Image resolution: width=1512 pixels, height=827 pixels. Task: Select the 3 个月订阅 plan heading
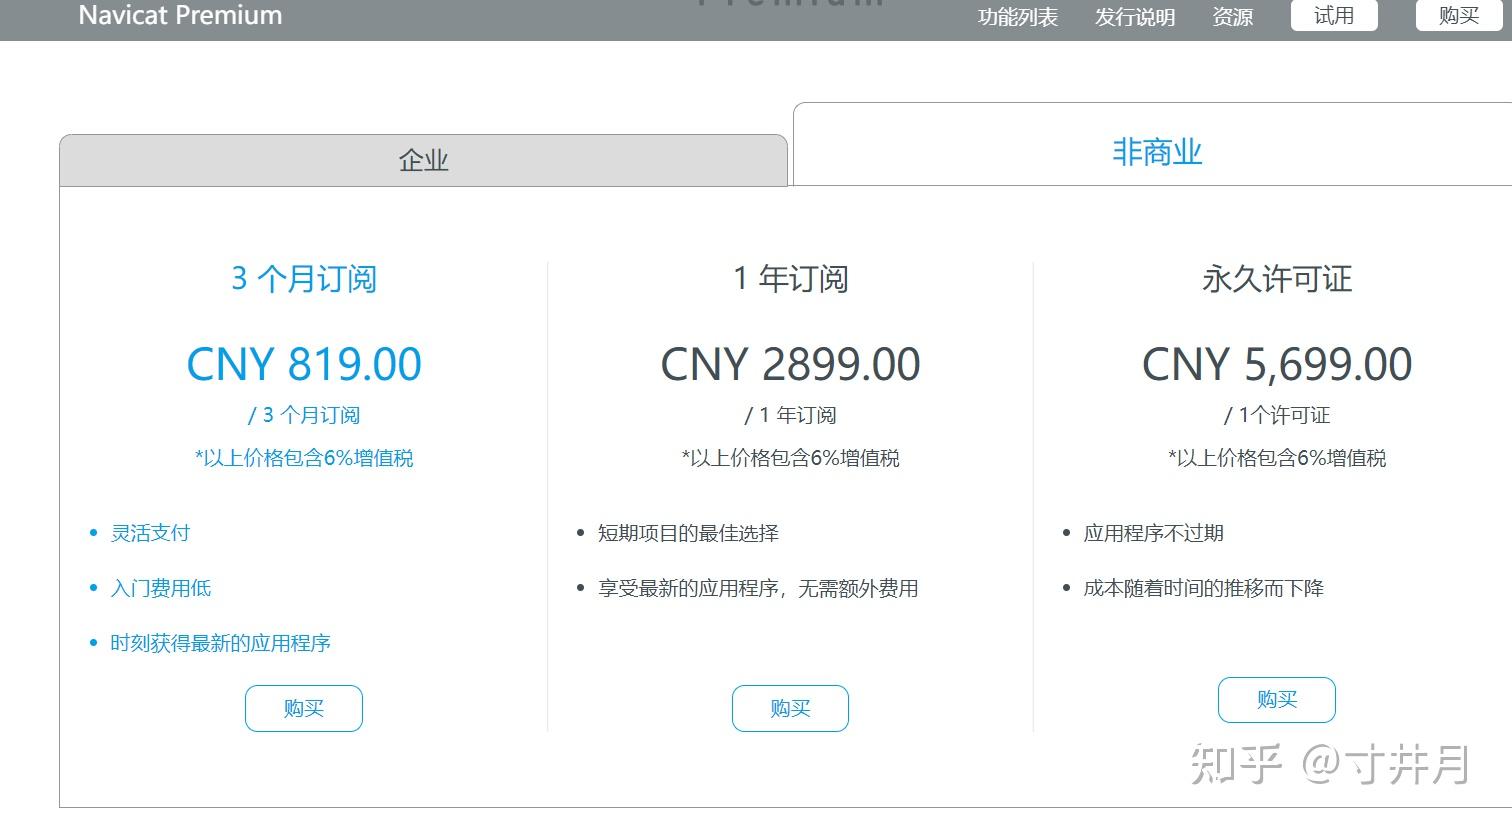click(x=304, y=278)
